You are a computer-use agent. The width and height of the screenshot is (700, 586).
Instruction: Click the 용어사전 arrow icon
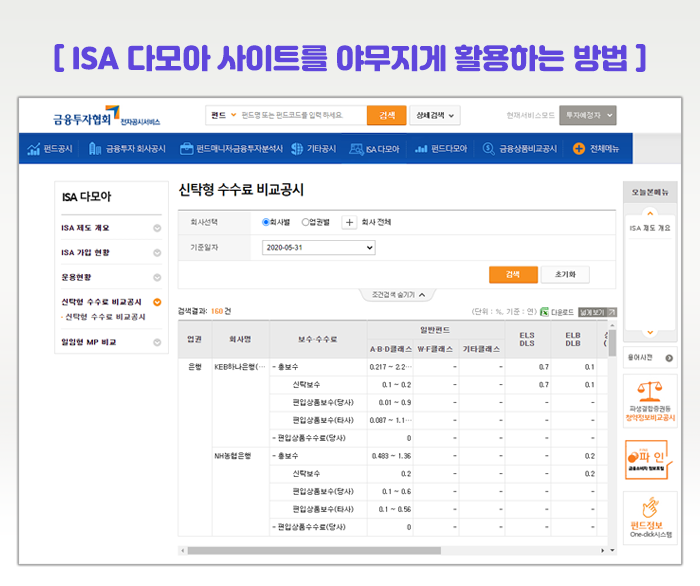click(x=669, y=357)
